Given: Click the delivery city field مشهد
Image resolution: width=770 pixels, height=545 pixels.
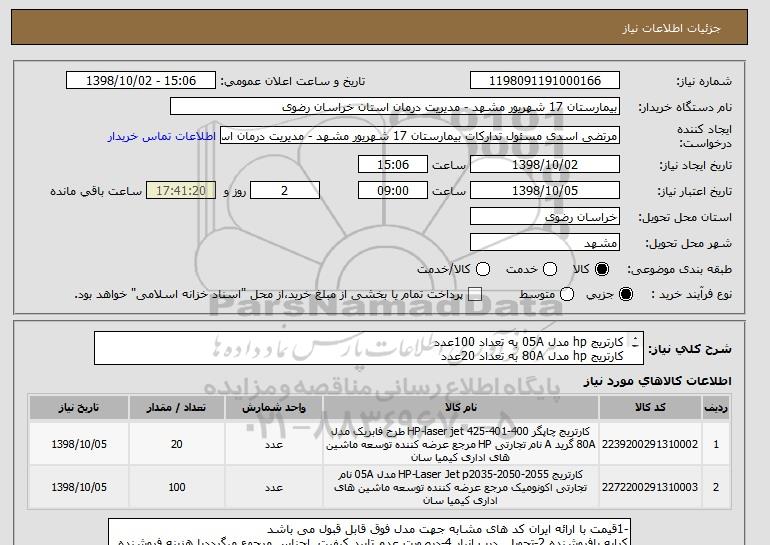Looking at the screenshot, I should tap(545, 243).
